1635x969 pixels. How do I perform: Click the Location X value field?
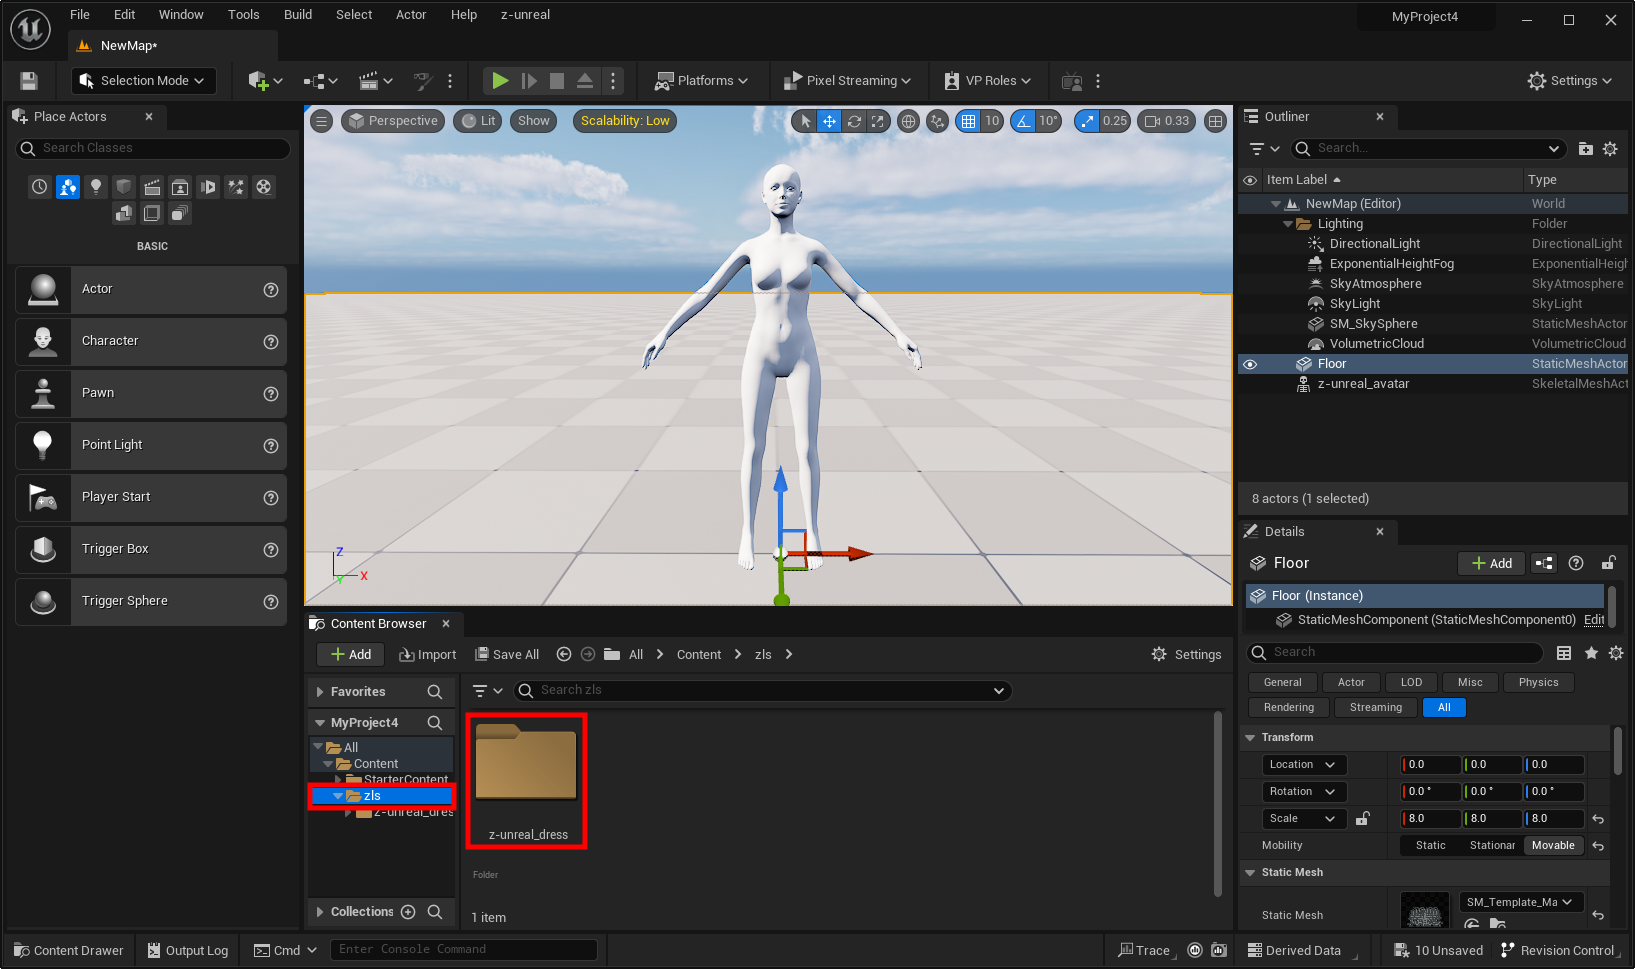click(x=1431, y=765)
